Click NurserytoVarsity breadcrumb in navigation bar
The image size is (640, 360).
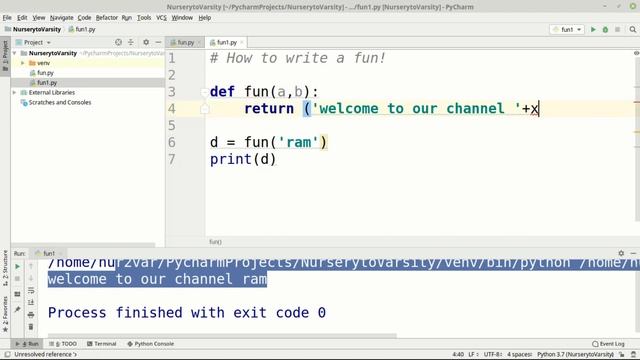point(37,29)
